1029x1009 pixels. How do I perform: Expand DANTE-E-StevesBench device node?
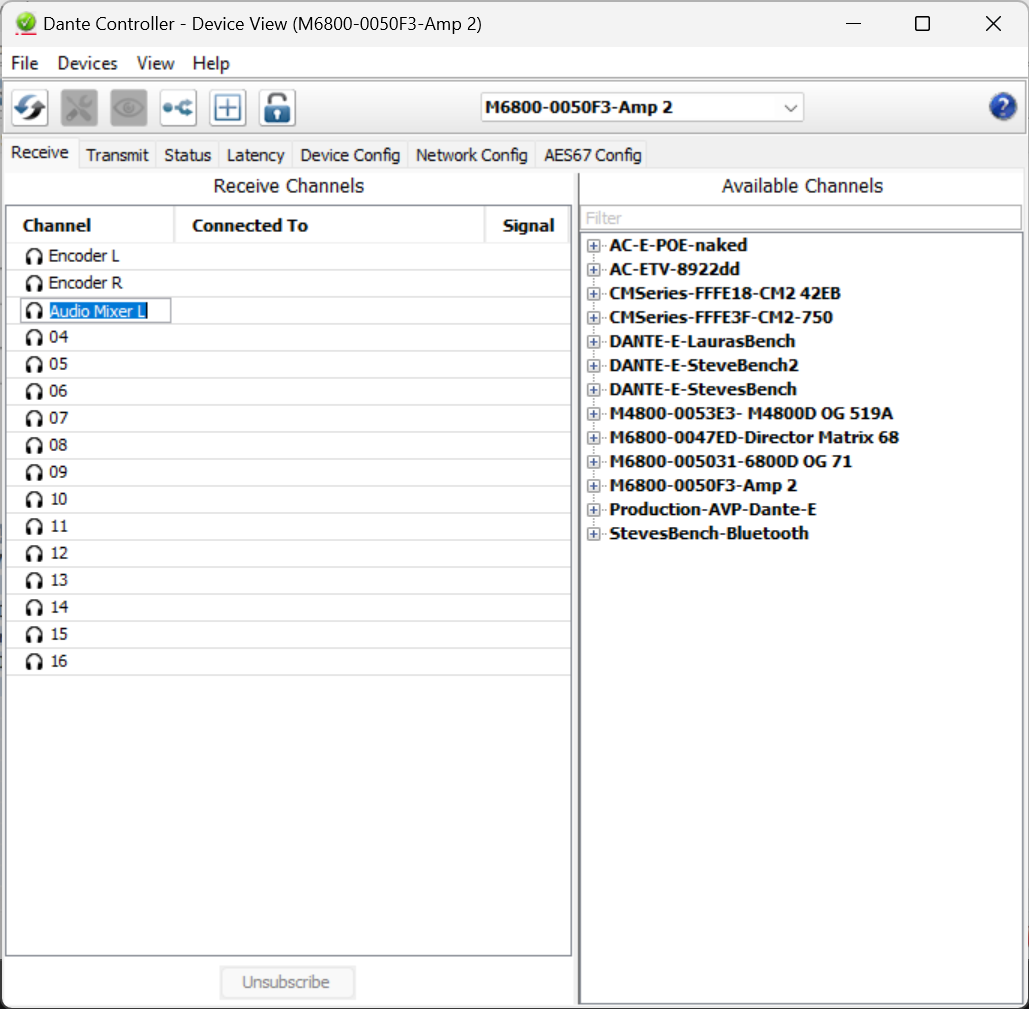click(x=594, y=390)
